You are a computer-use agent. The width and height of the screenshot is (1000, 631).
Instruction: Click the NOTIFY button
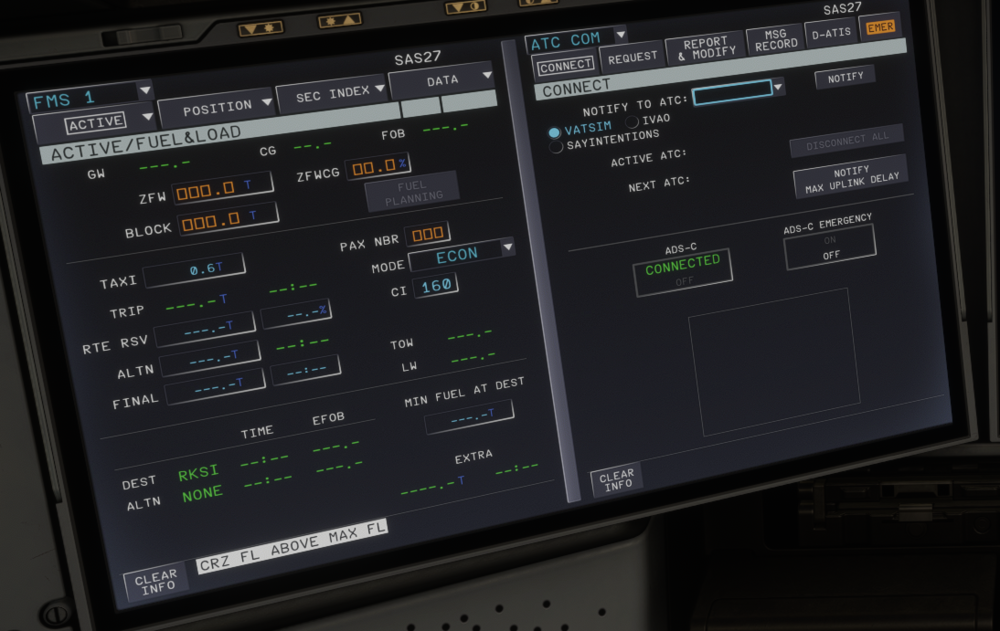(x=845, y=77)
